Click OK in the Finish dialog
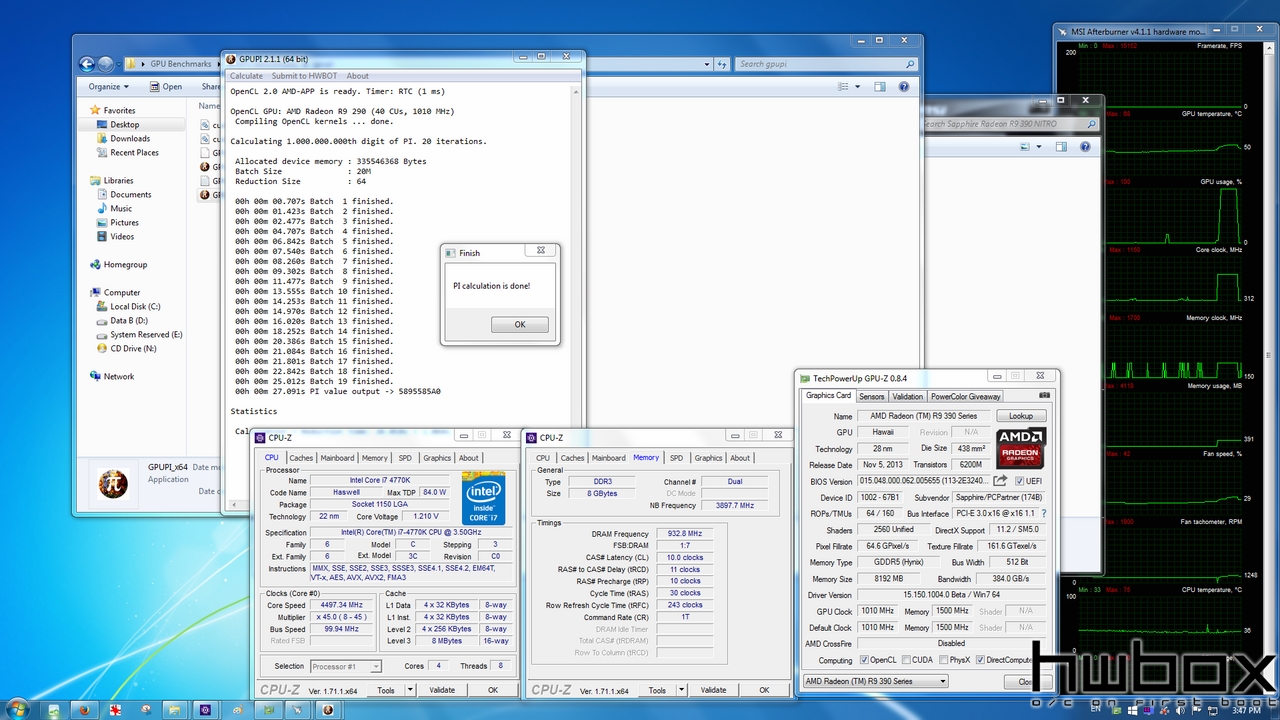Viewport: 1280px width, 720px height. coord(520,324)
